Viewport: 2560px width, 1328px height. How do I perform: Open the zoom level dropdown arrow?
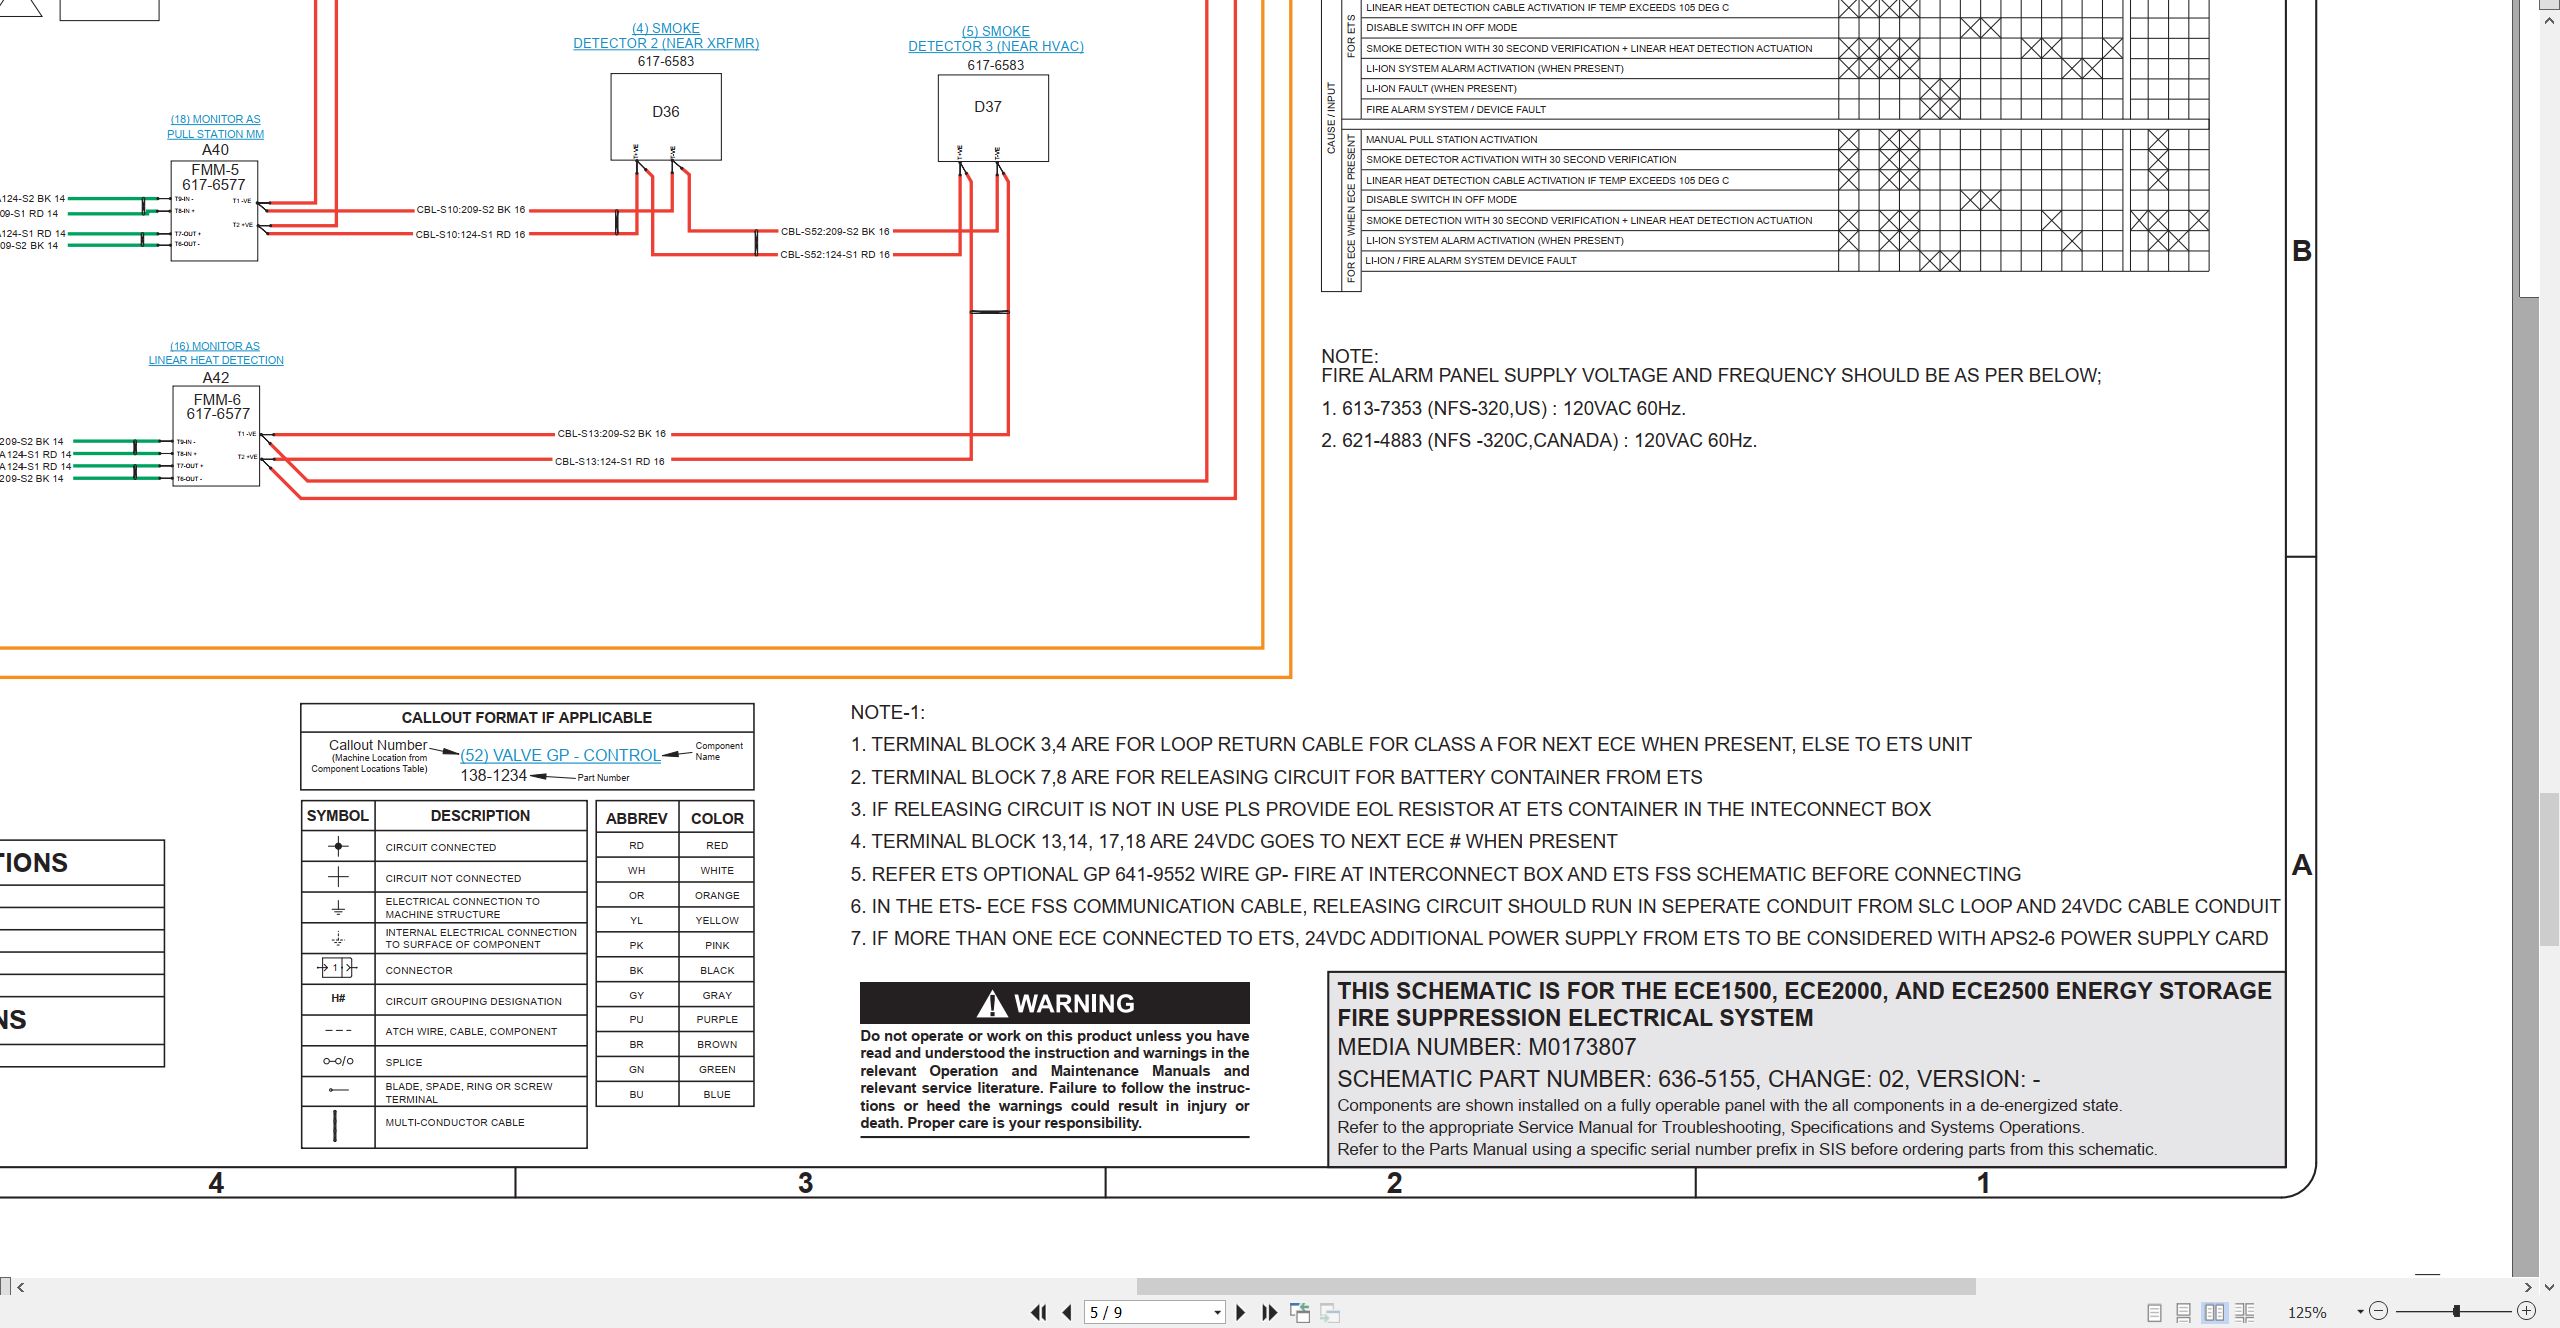tap(2360, 1312)
